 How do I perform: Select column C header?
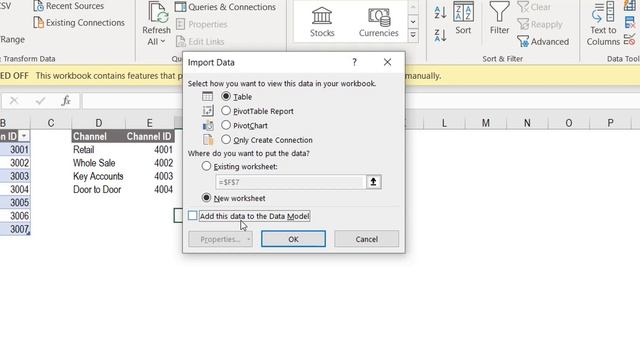coord(51,123)
